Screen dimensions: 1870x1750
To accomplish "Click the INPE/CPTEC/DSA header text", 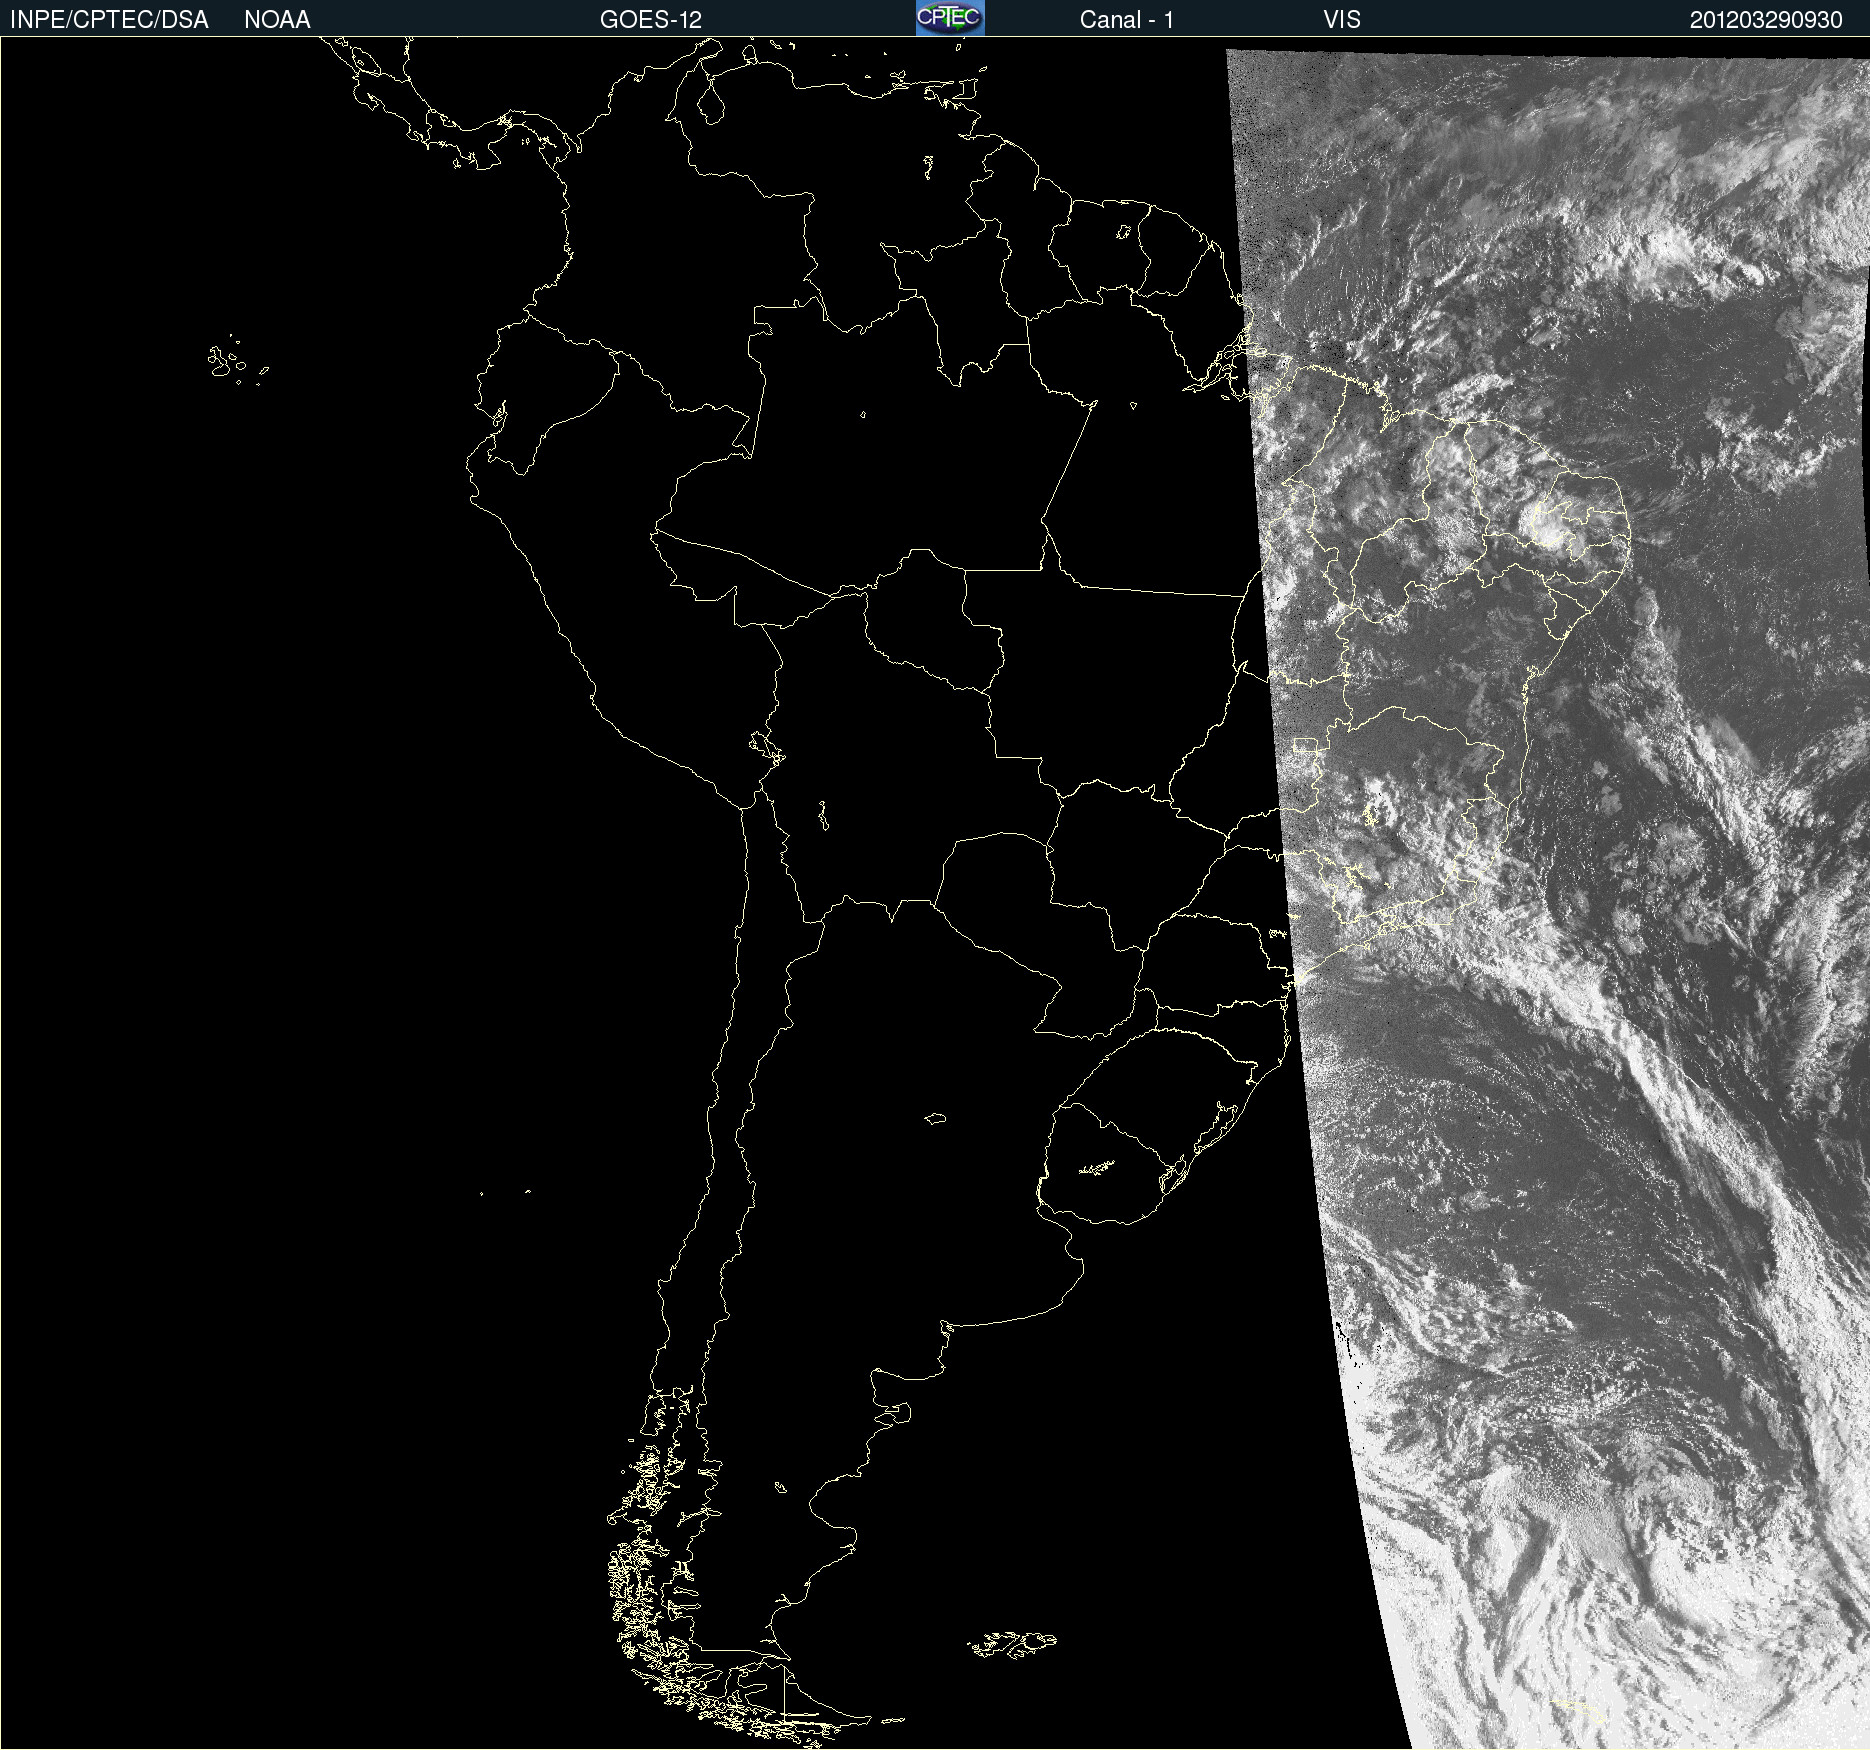I will click(109, 20).
